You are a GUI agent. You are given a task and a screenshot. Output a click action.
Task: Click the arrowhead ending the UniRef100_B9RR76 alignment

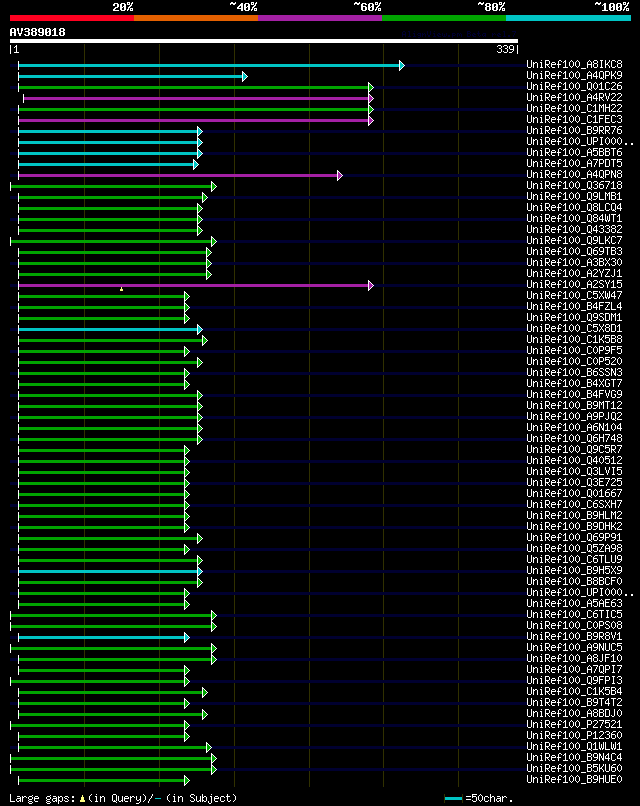[x=199, y=132]
